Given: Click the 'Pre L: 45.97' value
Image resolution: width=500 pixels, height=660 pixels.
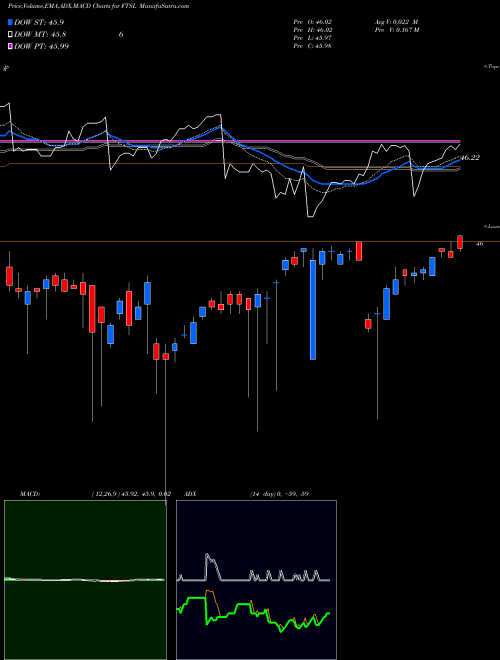Looking at the screenshot, I should click(313, 38).
